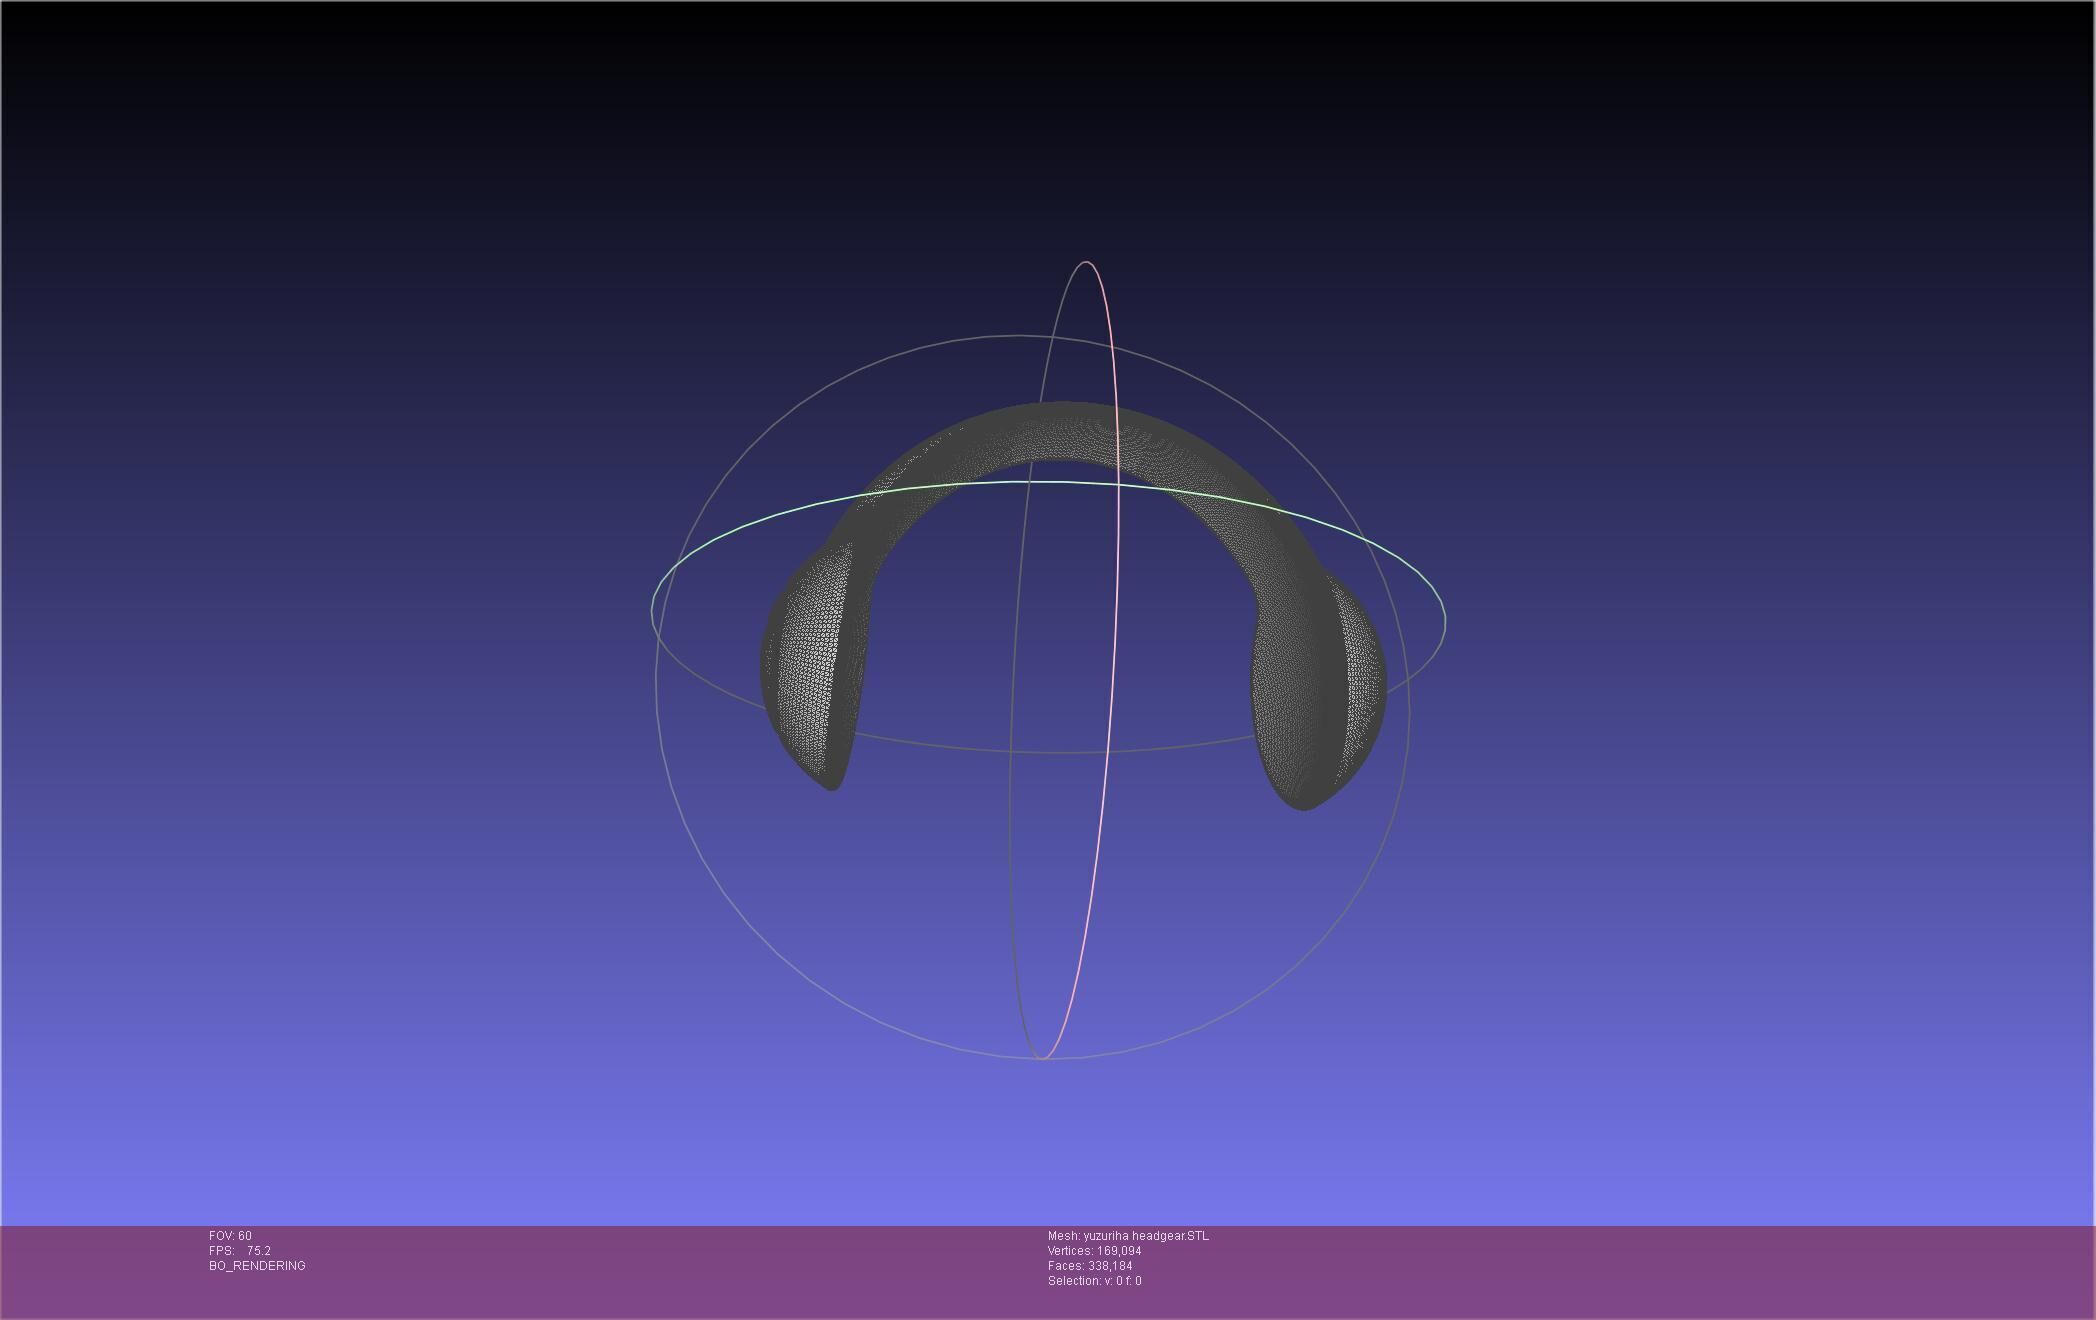Click the top apex of pink ring
The height and width of the screenshot is (1320, 2096).
point(1087,262)
